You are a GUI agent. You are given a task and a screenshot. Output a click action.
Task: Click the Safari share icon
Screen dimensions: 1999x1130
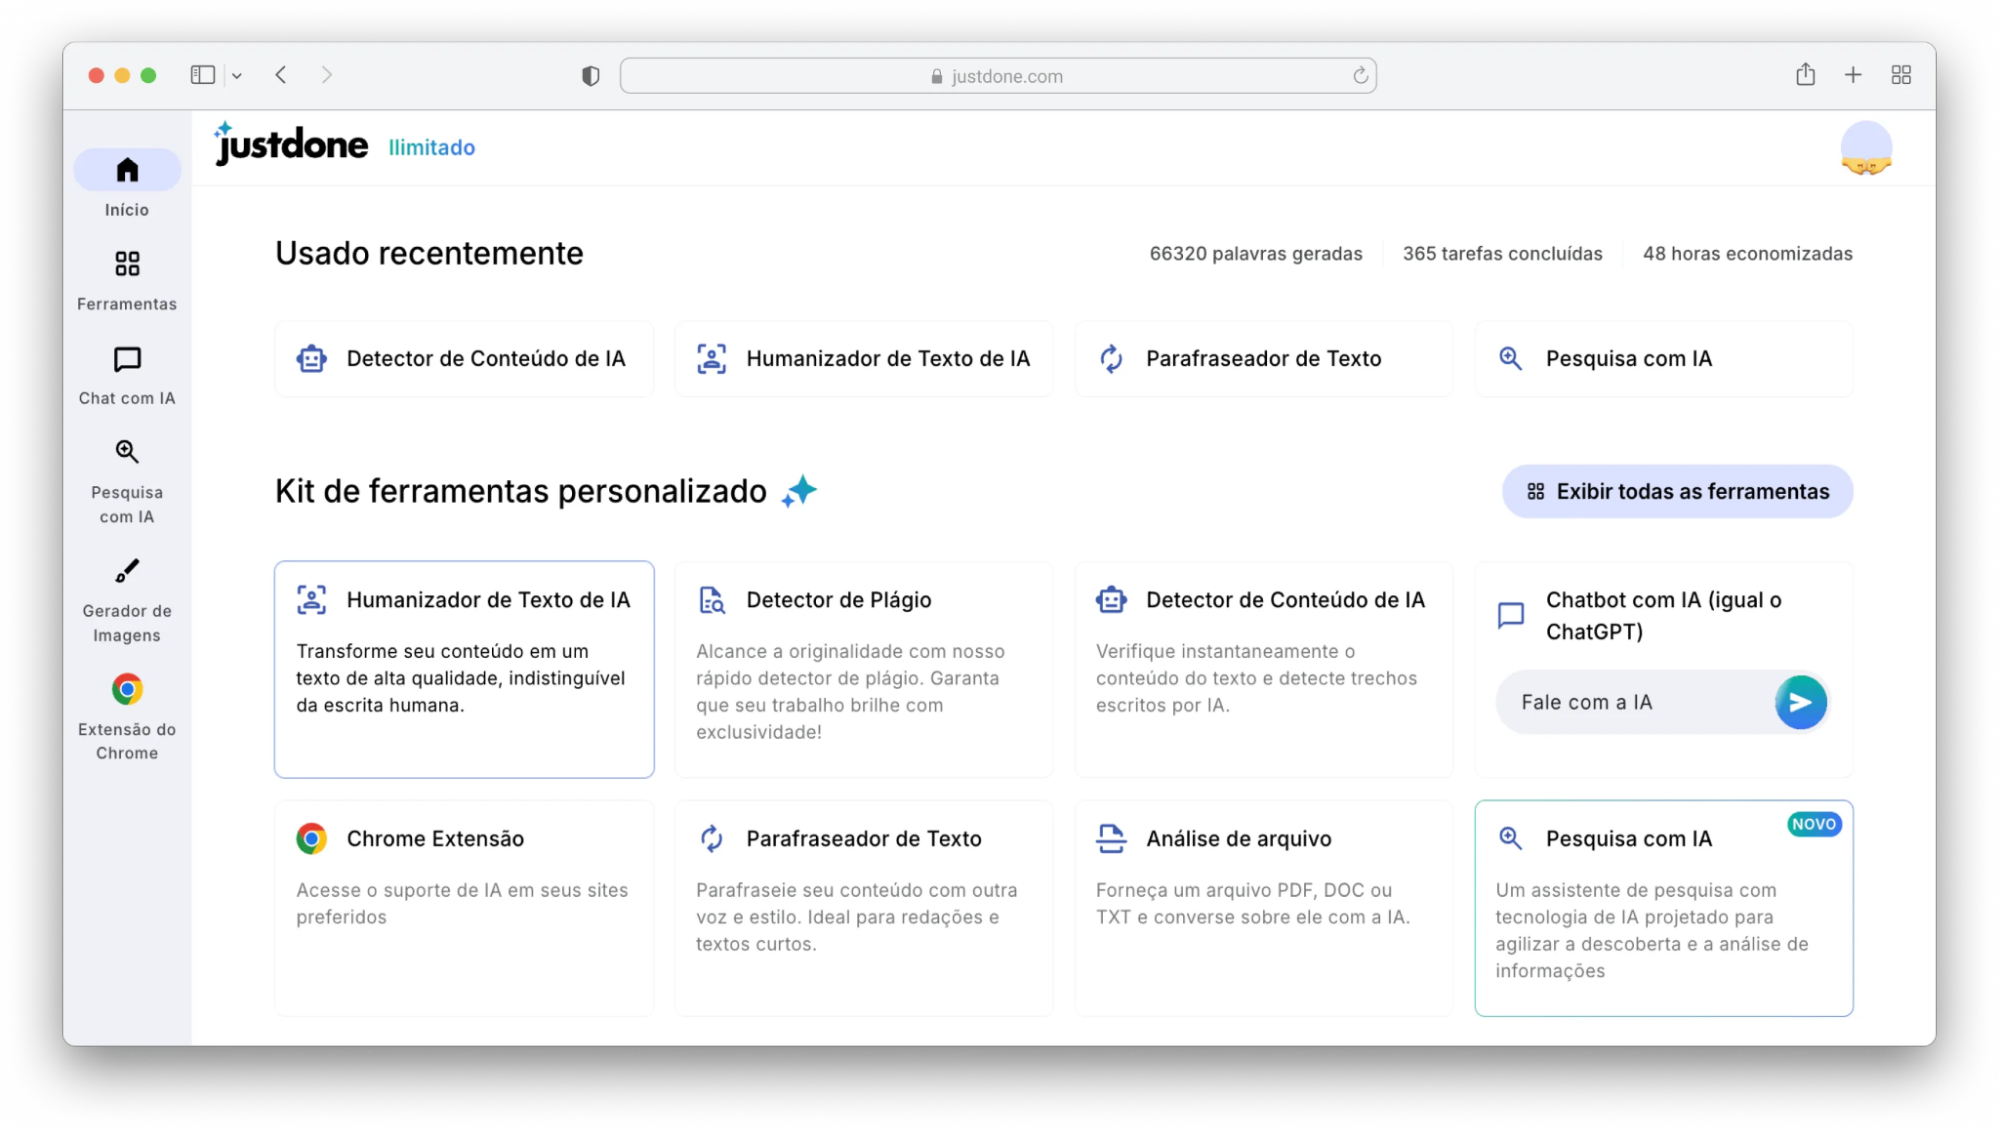1805,75
